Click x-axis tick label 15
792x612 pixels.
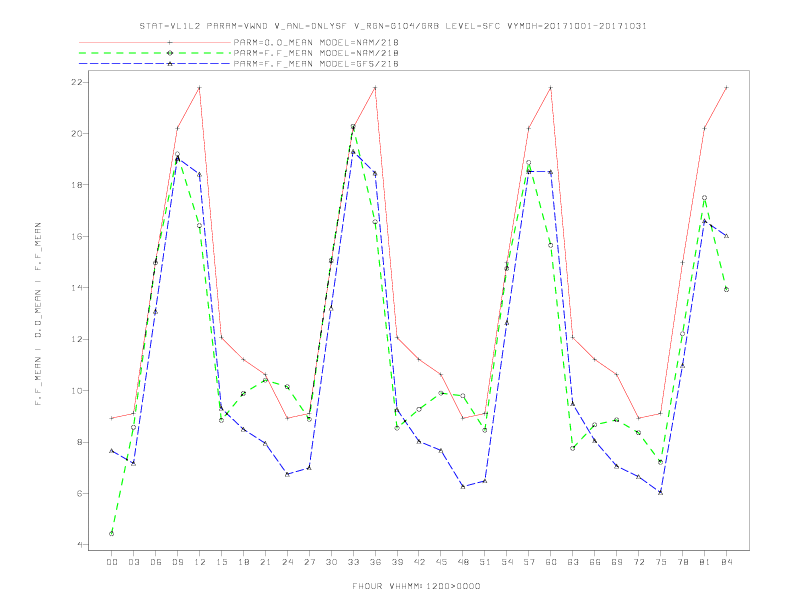point(221,562)
